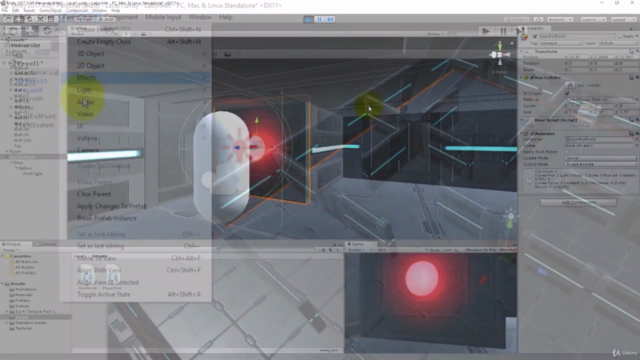Screen dimensions: 640x360
Task: Open the Layer dropdown showing Default
Action: click(x=618, y=43)
